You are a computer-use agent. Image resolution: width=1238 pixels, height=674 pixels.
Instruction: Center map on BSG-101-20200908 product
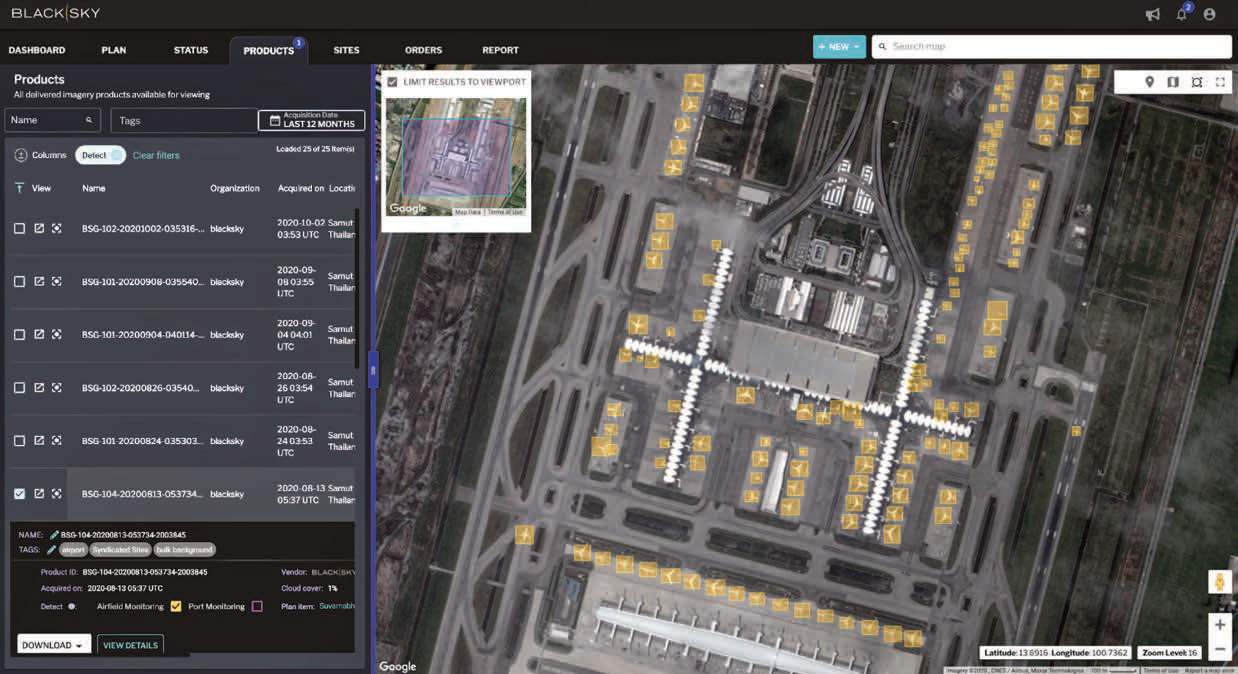57,282
